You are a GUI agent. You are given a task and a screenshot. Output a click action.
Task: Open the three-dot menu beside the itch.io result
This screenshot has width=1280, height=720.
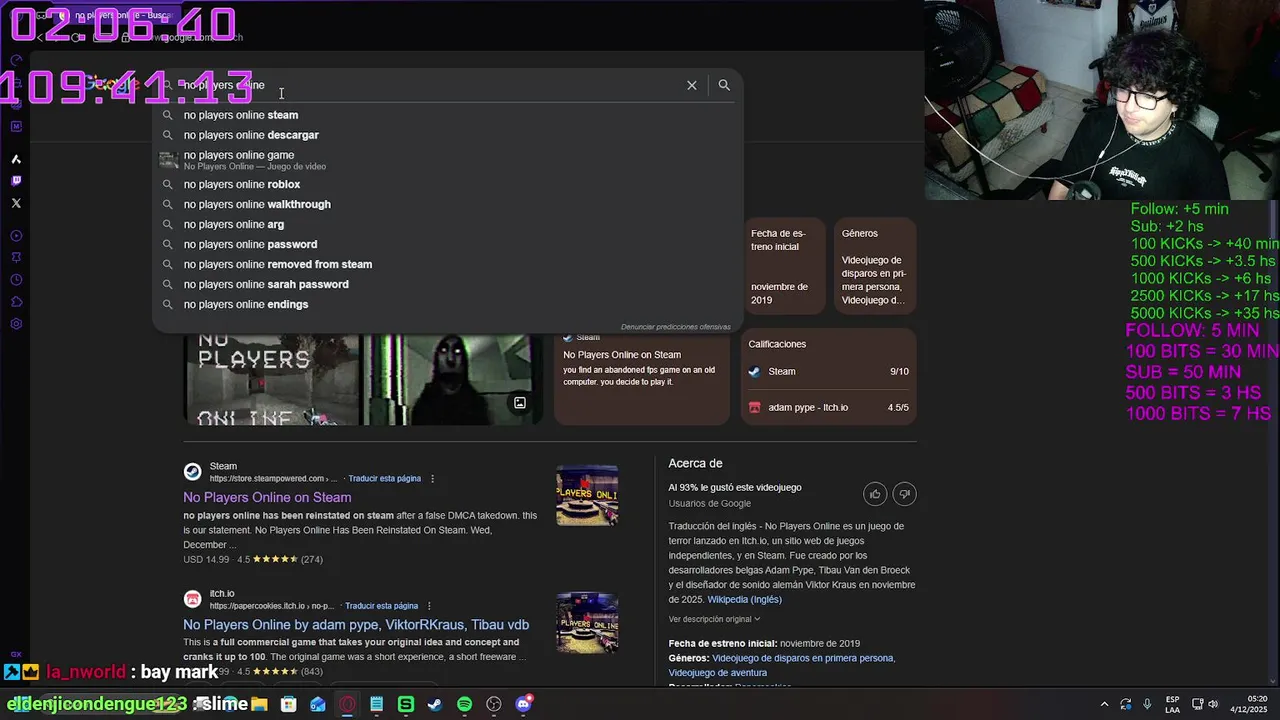(x=429, y=605)
